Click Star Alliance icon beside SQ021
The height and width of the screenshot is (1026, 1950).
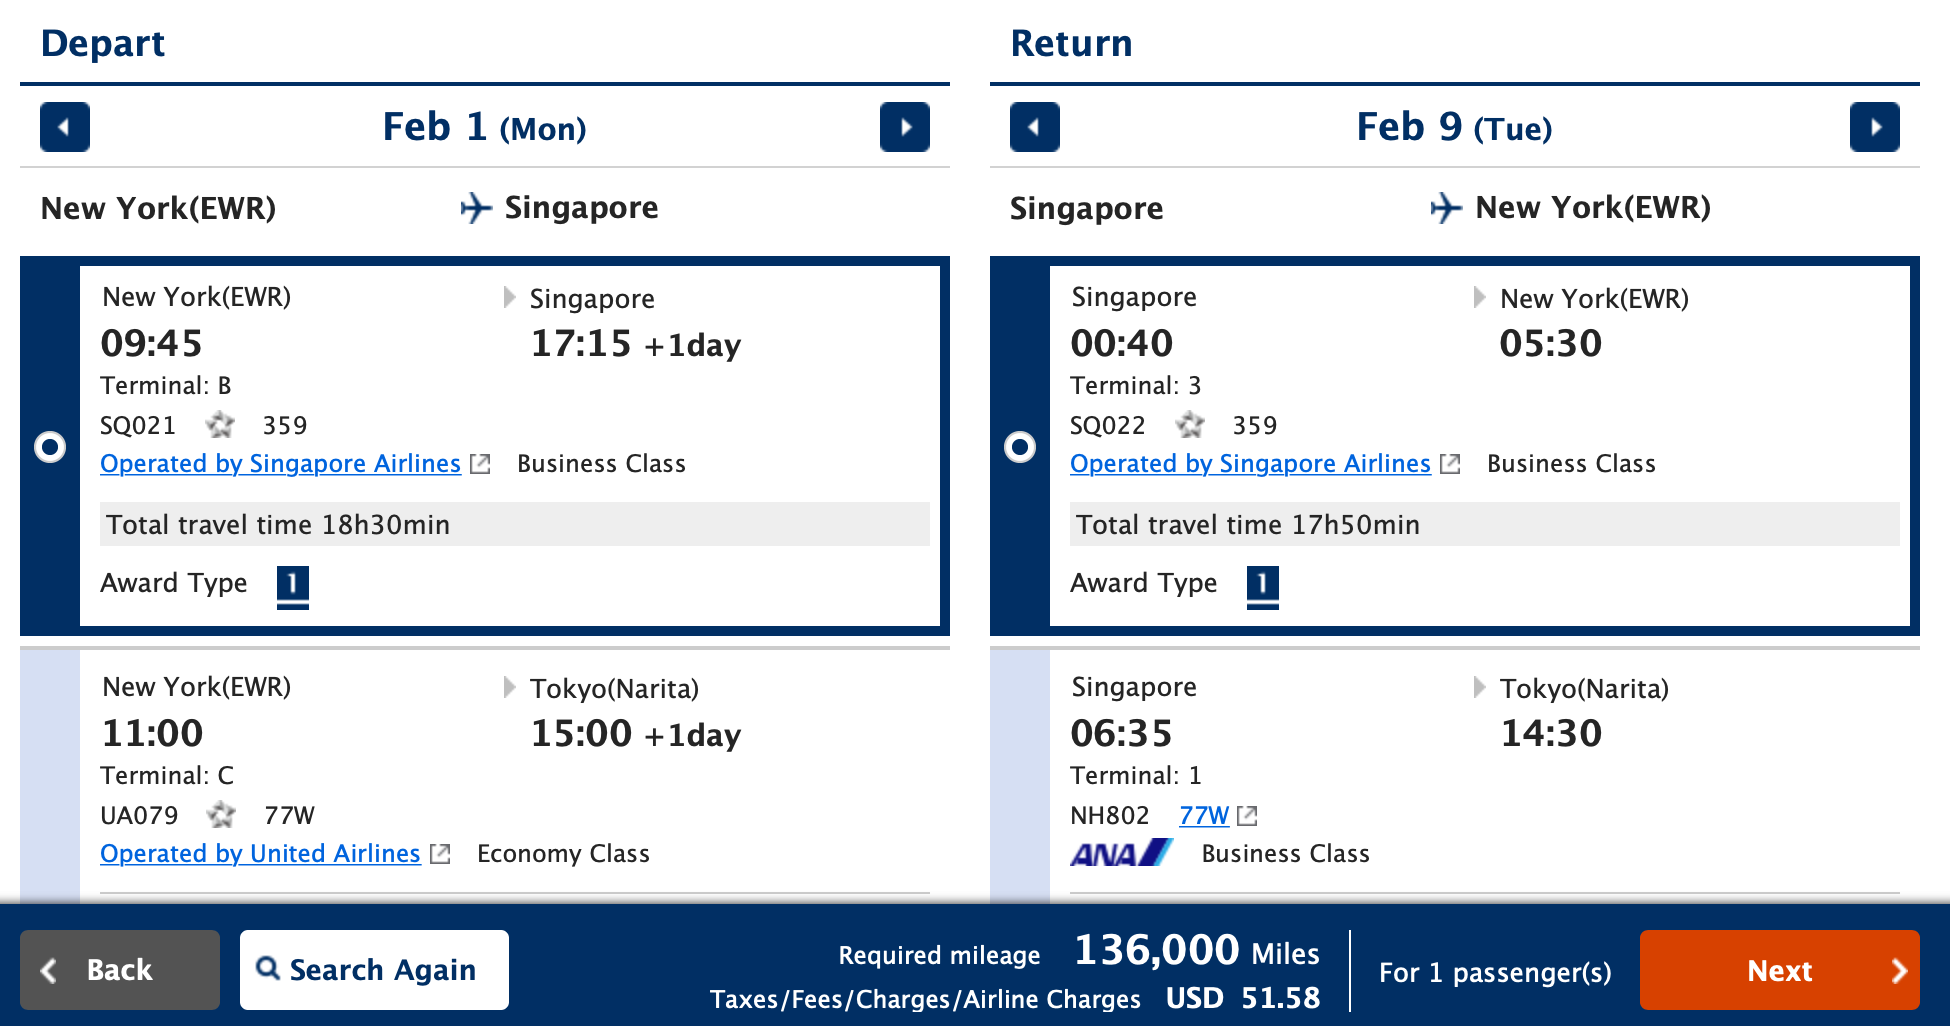tap(220, 425)
